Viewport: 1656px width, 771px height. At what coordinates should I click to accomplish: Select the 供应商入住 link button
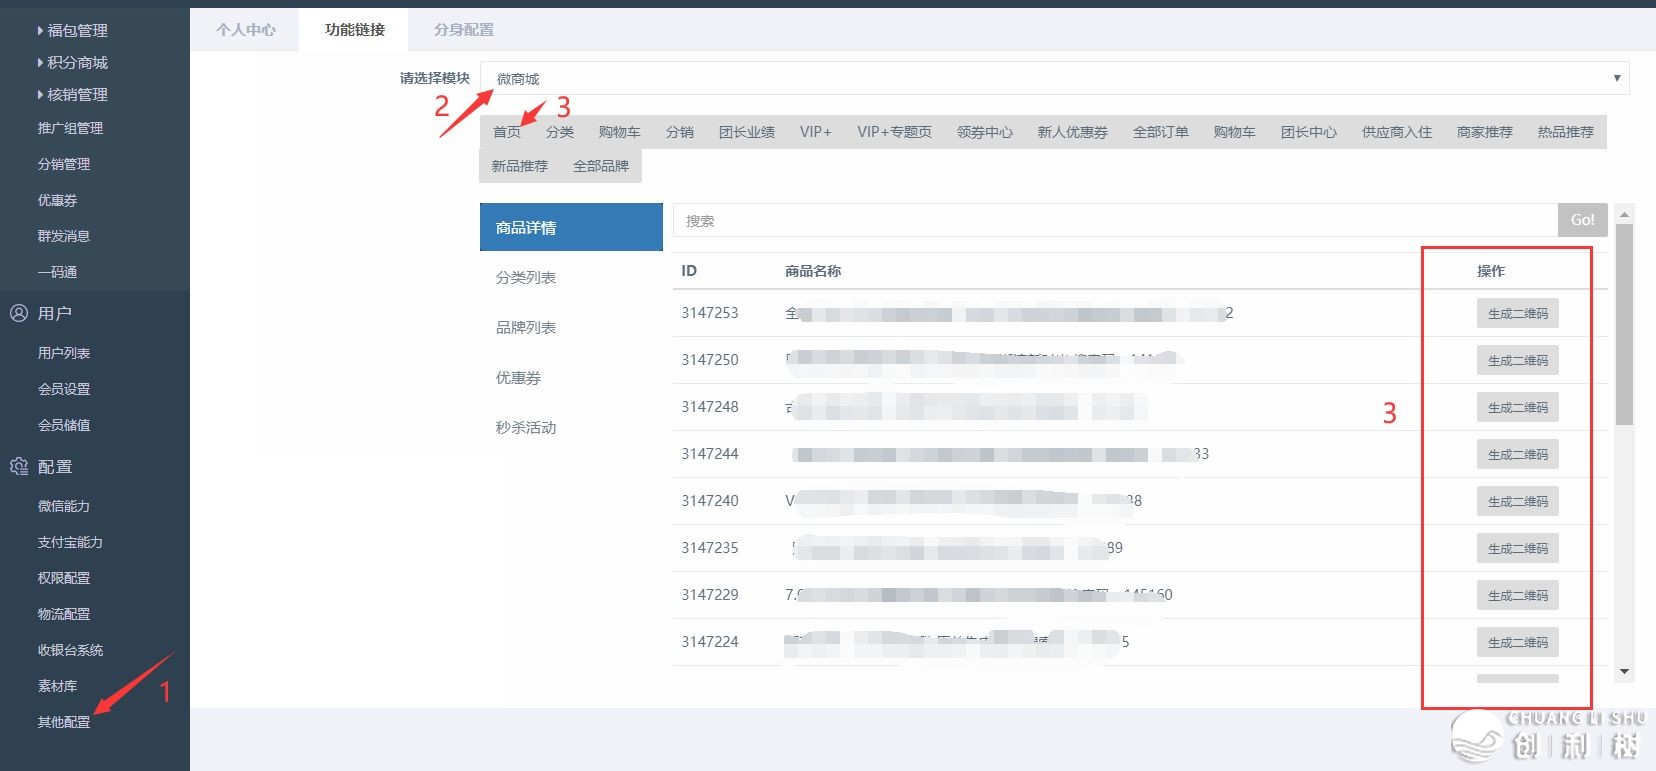[1397, 132]
